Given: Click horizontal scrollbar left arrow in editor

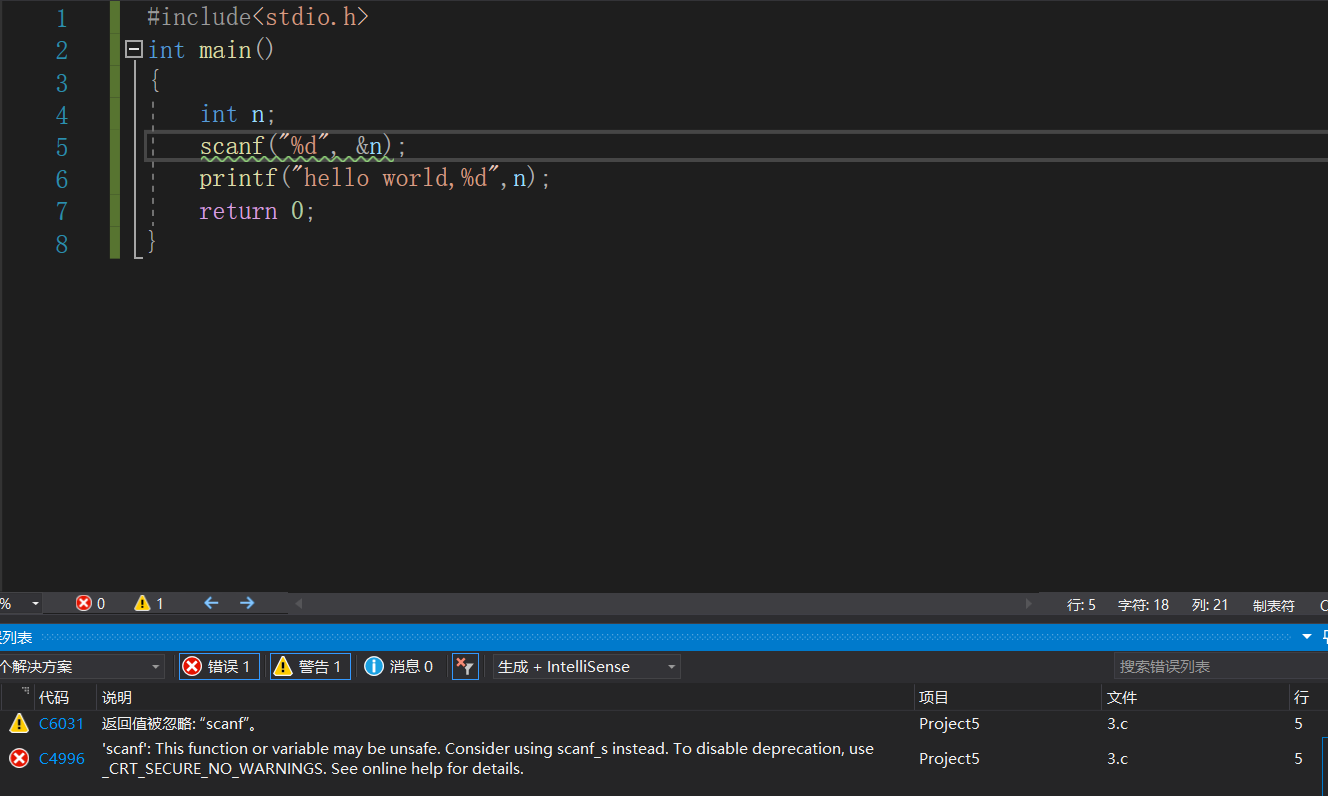Looking at the screenshot, I should [298, 604].
